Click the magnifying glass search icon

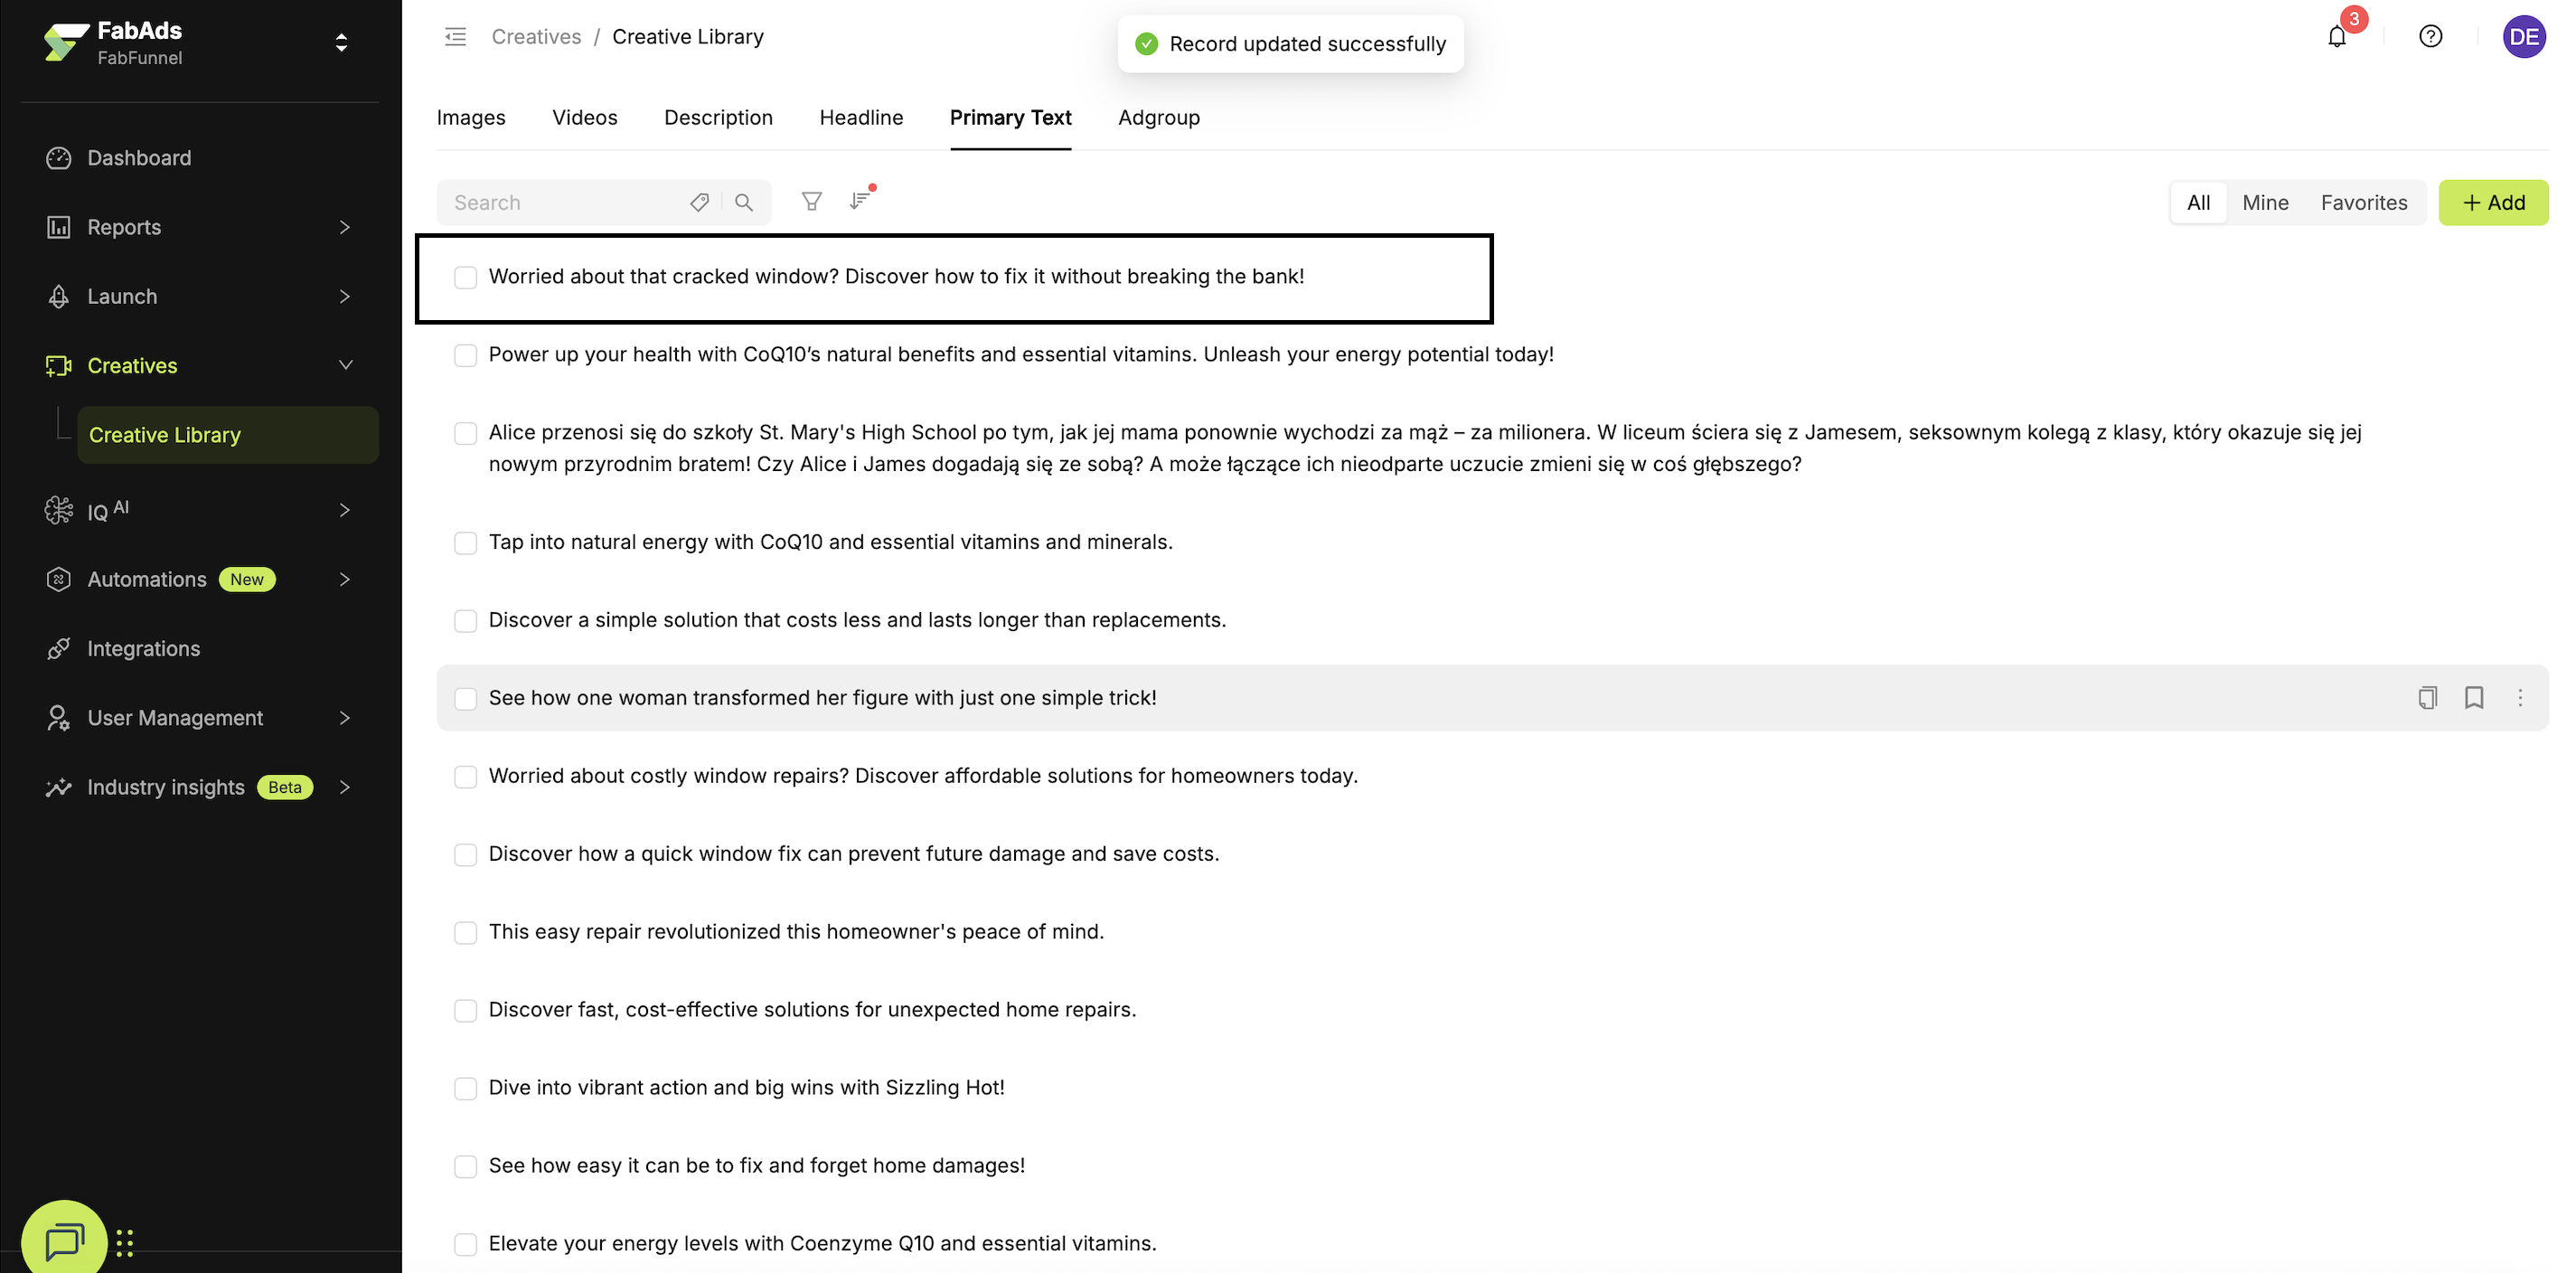(743, 202)
